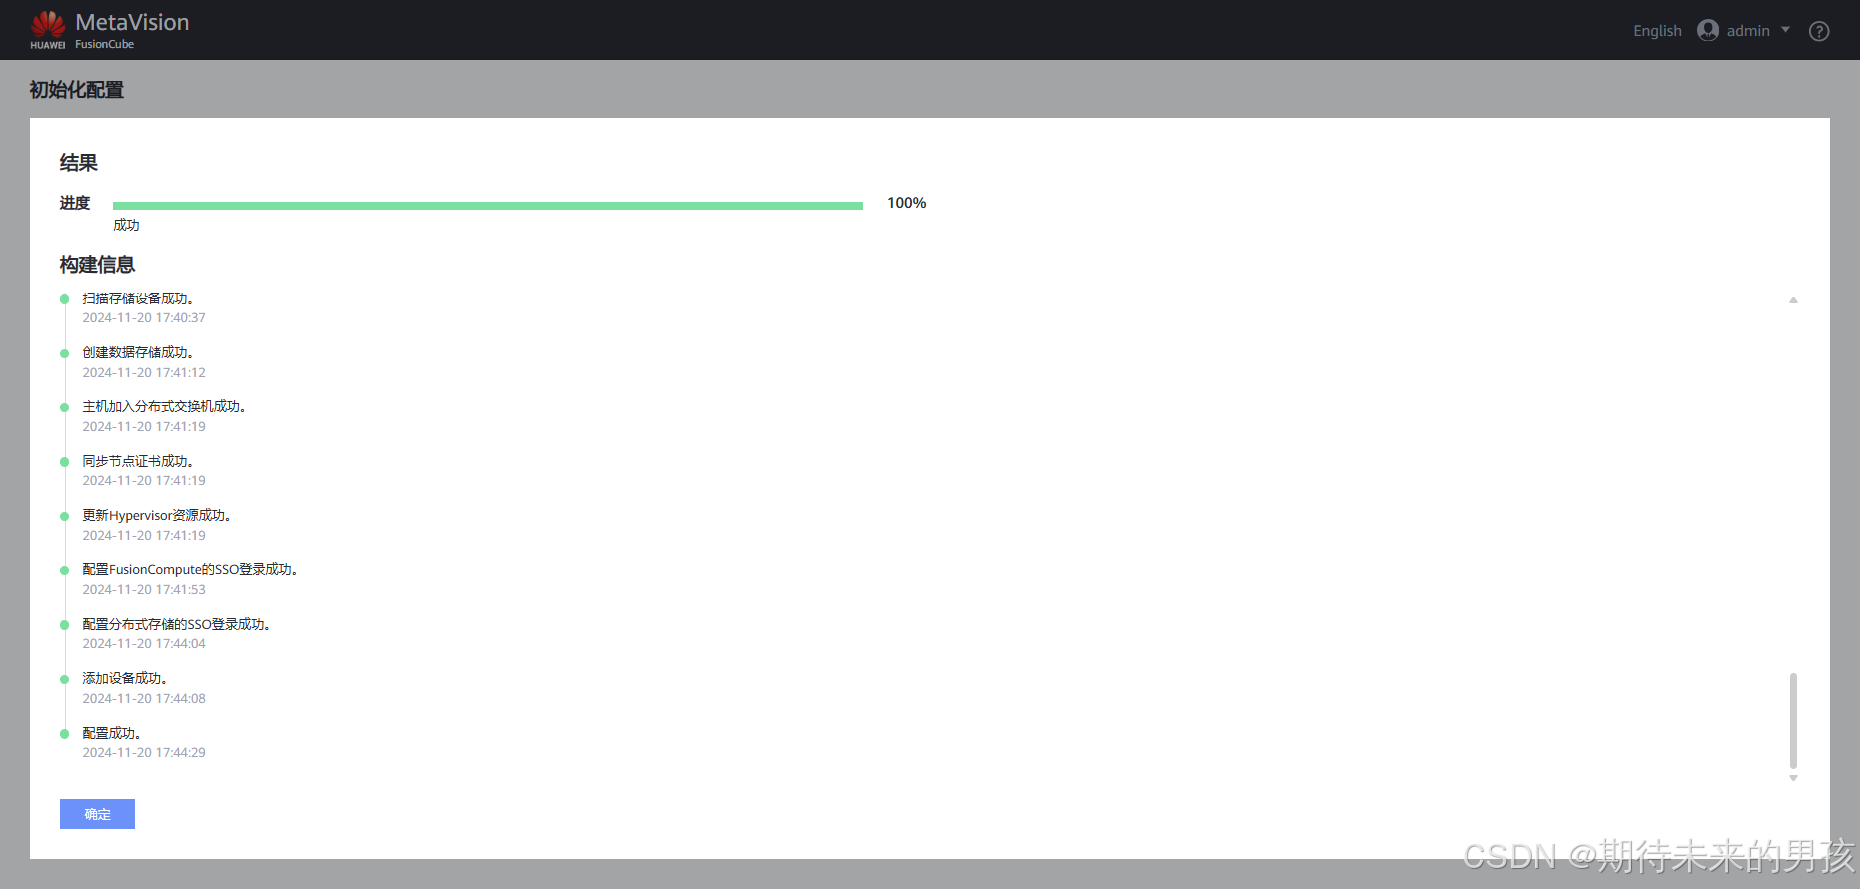Click timestamp 2024-11-20 17:44:08

pos(144,698)
